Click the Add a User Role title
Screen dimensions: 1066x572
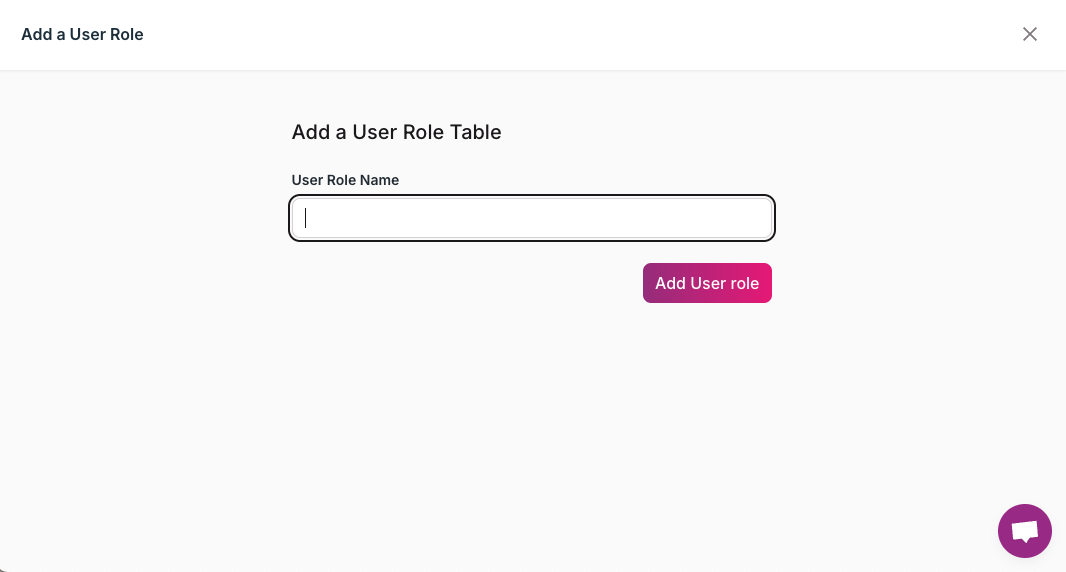click(x=82, y=34)
